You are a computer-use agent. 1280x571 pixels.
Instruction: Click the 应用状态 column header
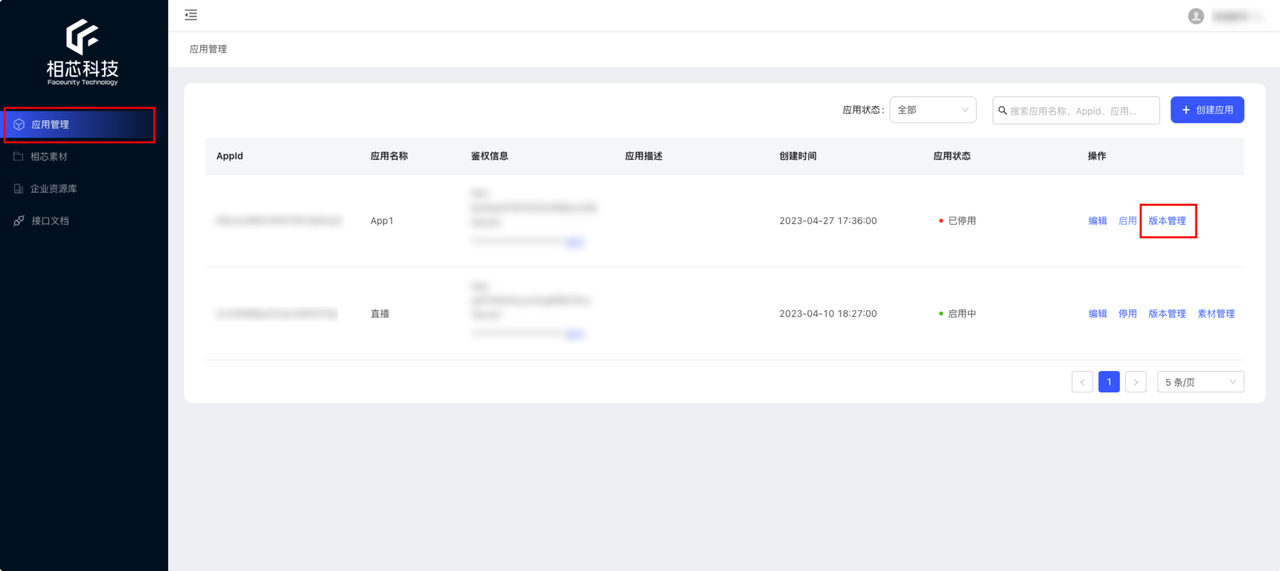pyautogui.click(x=952, y=157)
